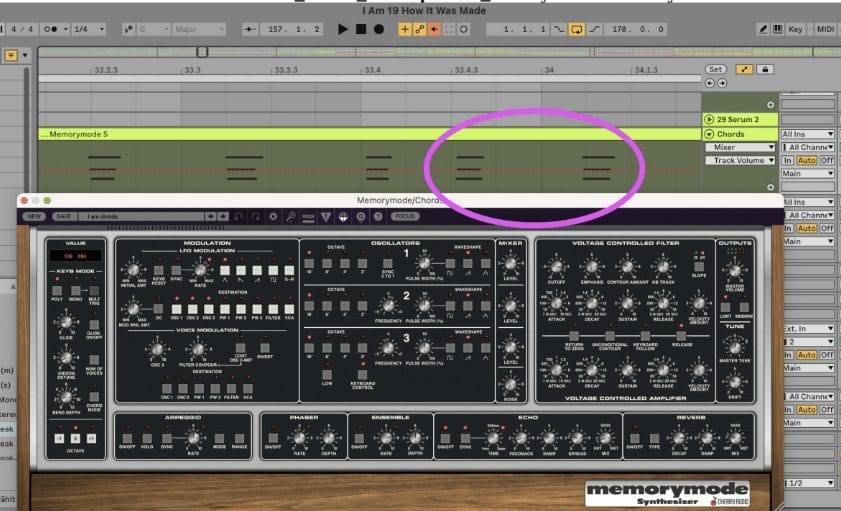
Task: Toggle the Loop switch in transport
Action: coord(577,29)
